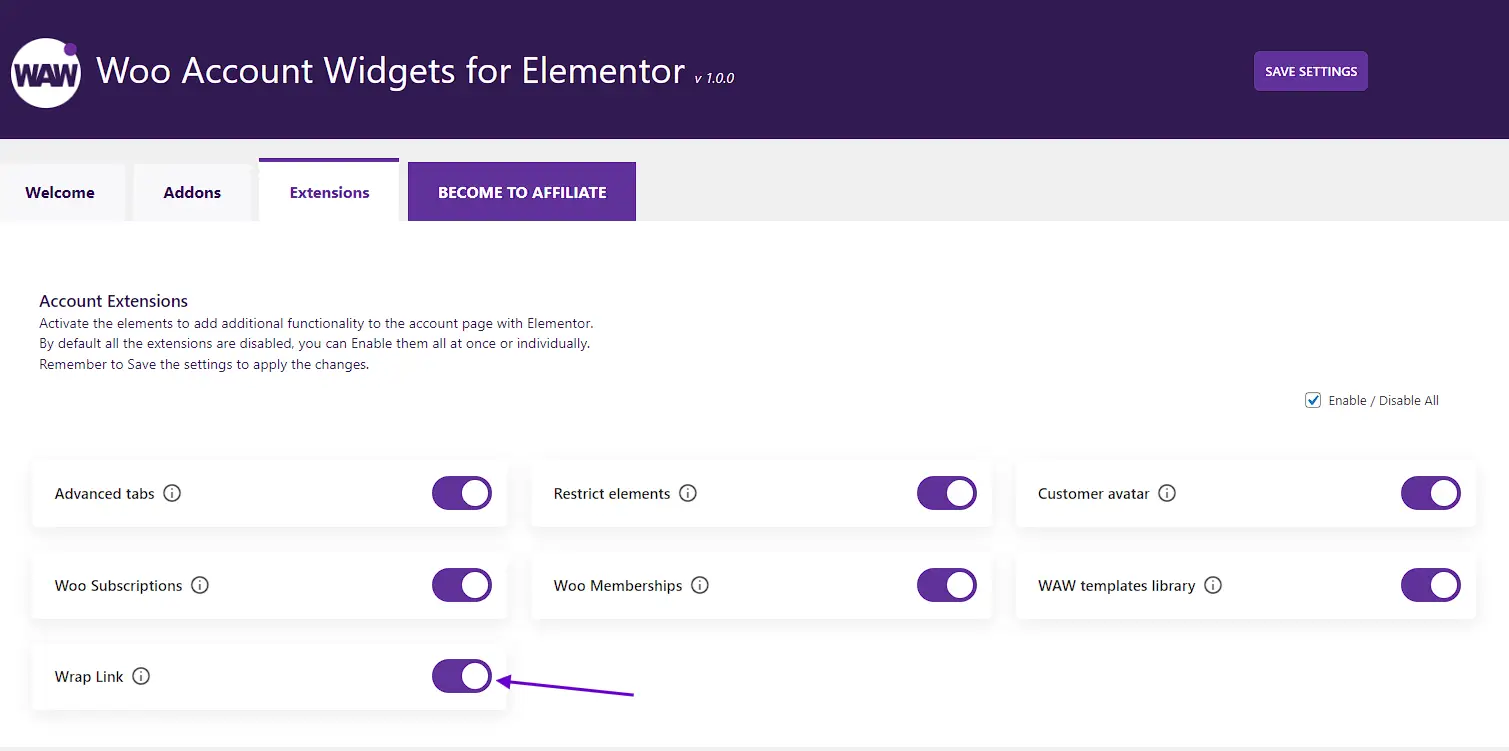Switch to the Welcome tab

click(60, 192)
